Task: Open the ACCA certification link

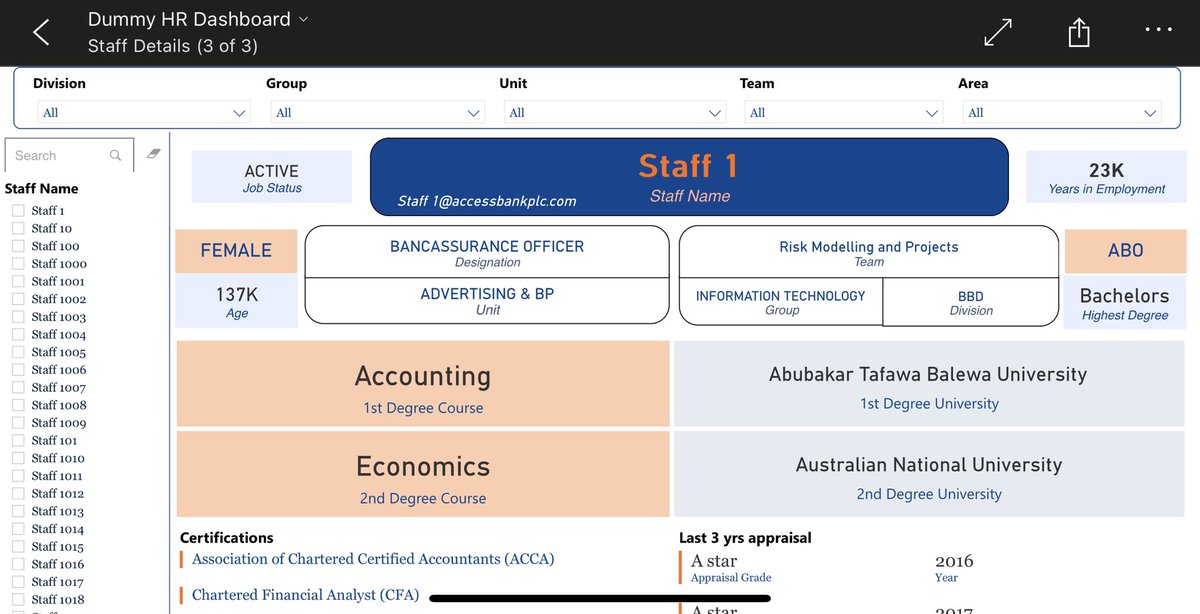Action: point(373,559)
